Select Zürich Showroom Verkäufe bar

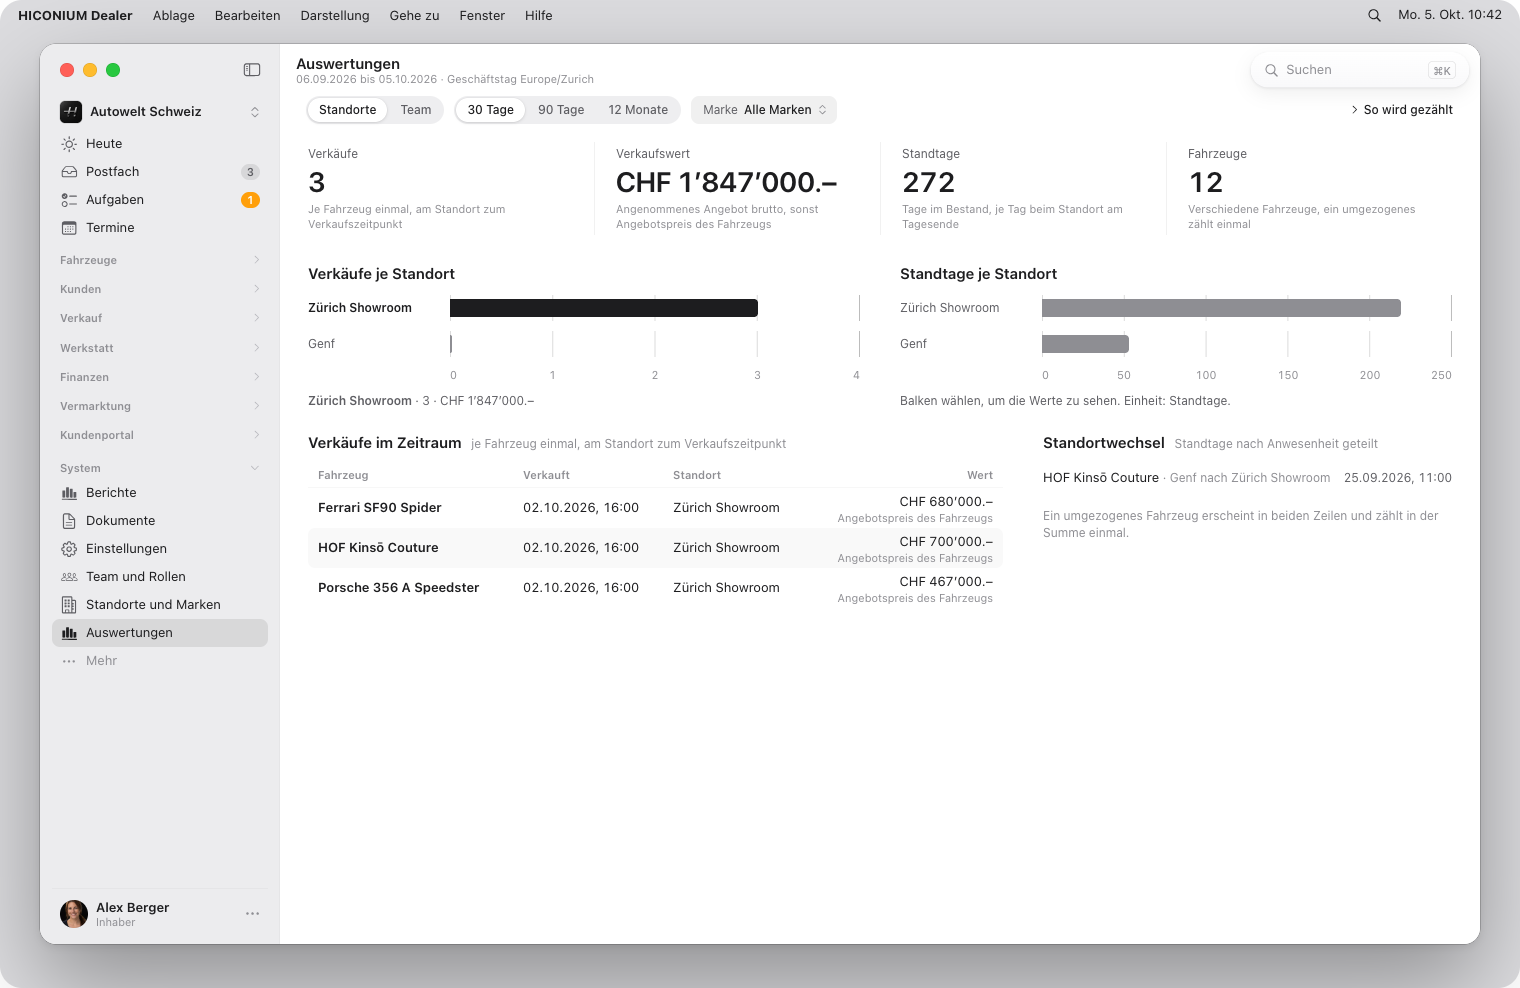(x=604, y=308)
